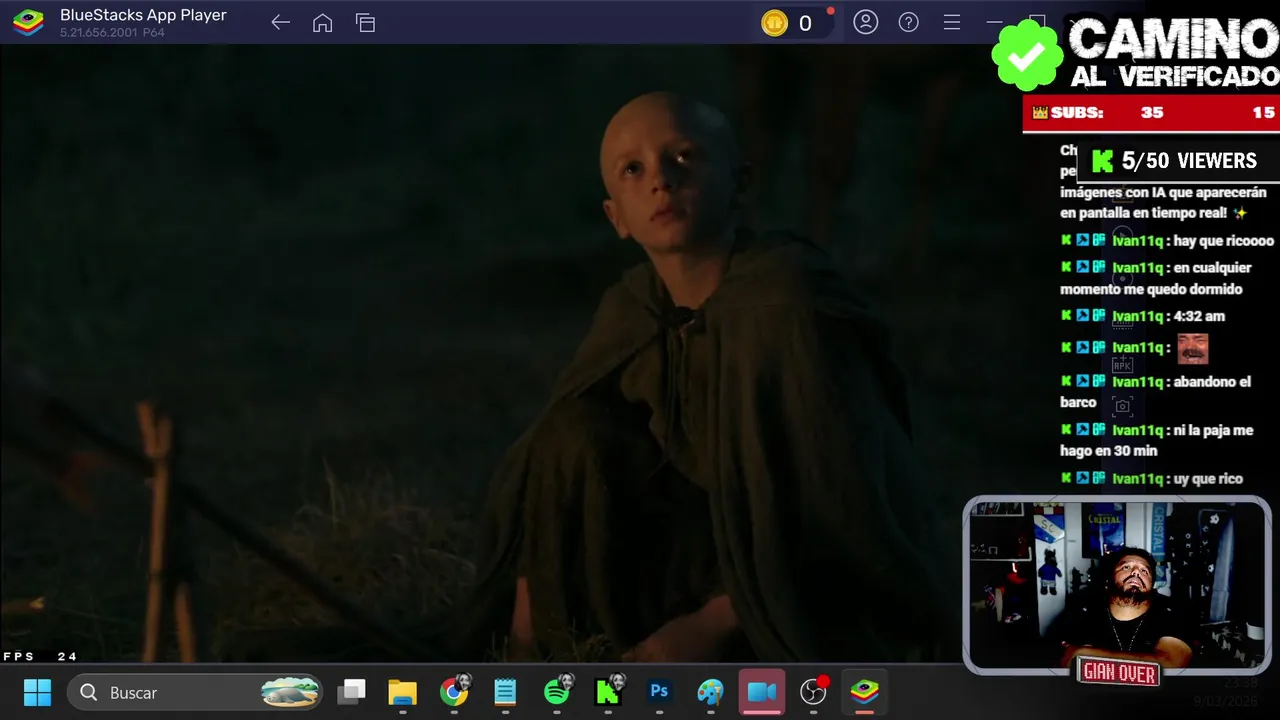Open the BlueStacks hamburger menu
This screenshot has width=1280, height=720.
951,22
